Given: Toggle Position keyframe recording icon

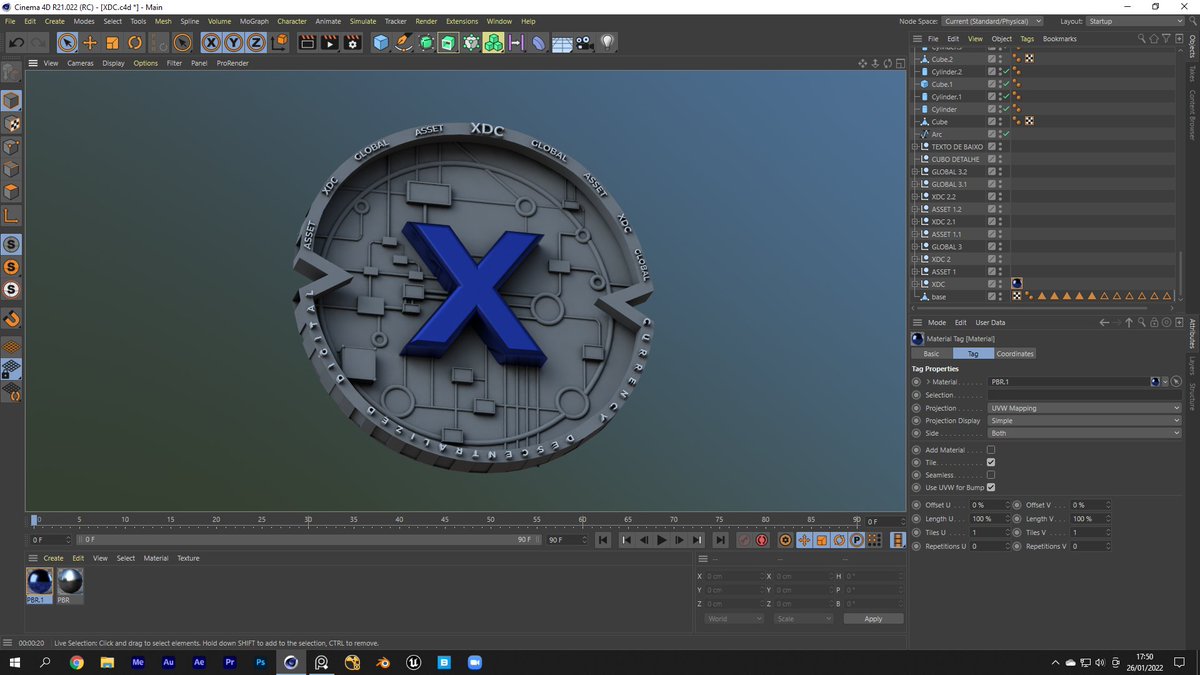Looking at the screenshot, I should [x=803, y=540].
